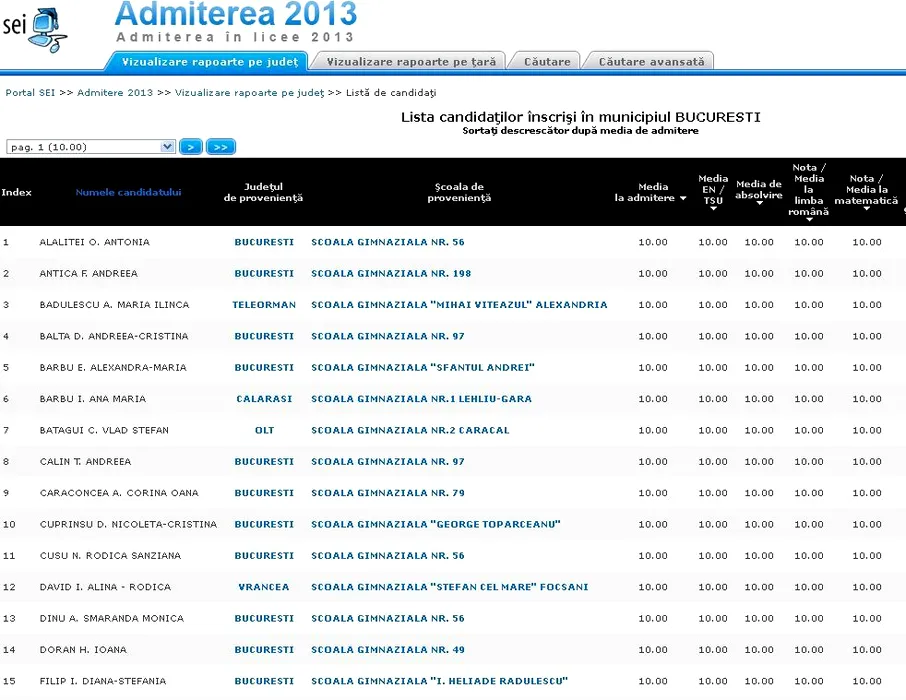Open Vizualizare rapoarte pe județ tab
This screenshot has width=906, height=700.
click(209, 62)
